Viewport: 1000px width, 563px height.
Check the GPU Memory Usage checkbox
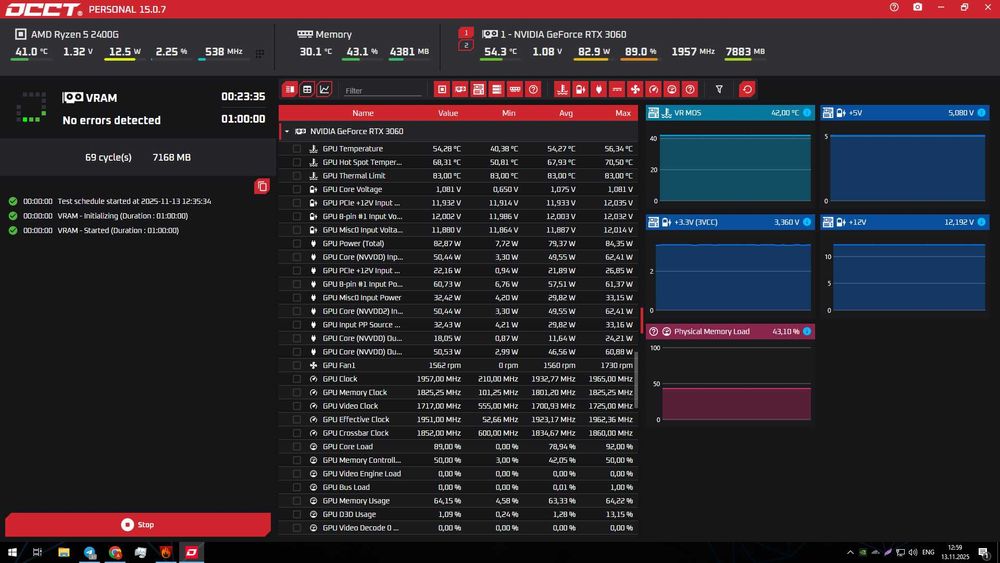pos(297,501)
